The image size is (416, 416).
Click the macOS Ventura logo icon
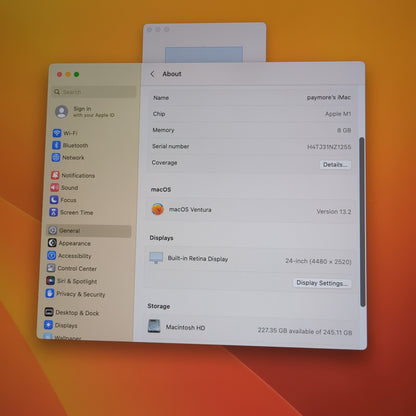coord(158,209)
